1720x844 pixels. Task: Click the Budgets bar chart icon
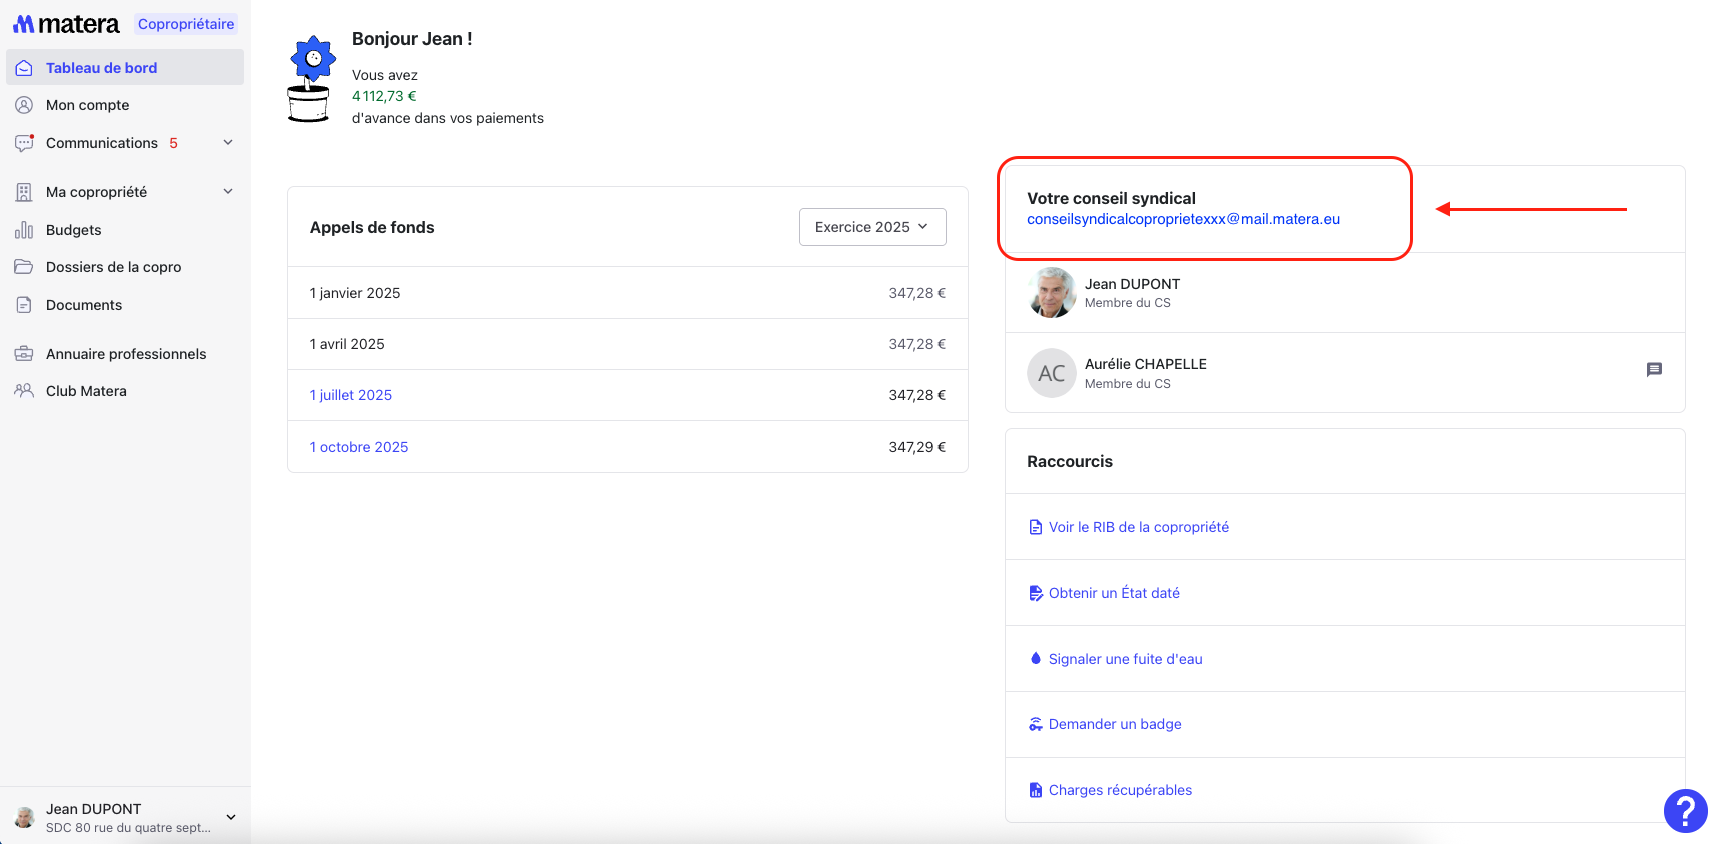tap(24, 230)
